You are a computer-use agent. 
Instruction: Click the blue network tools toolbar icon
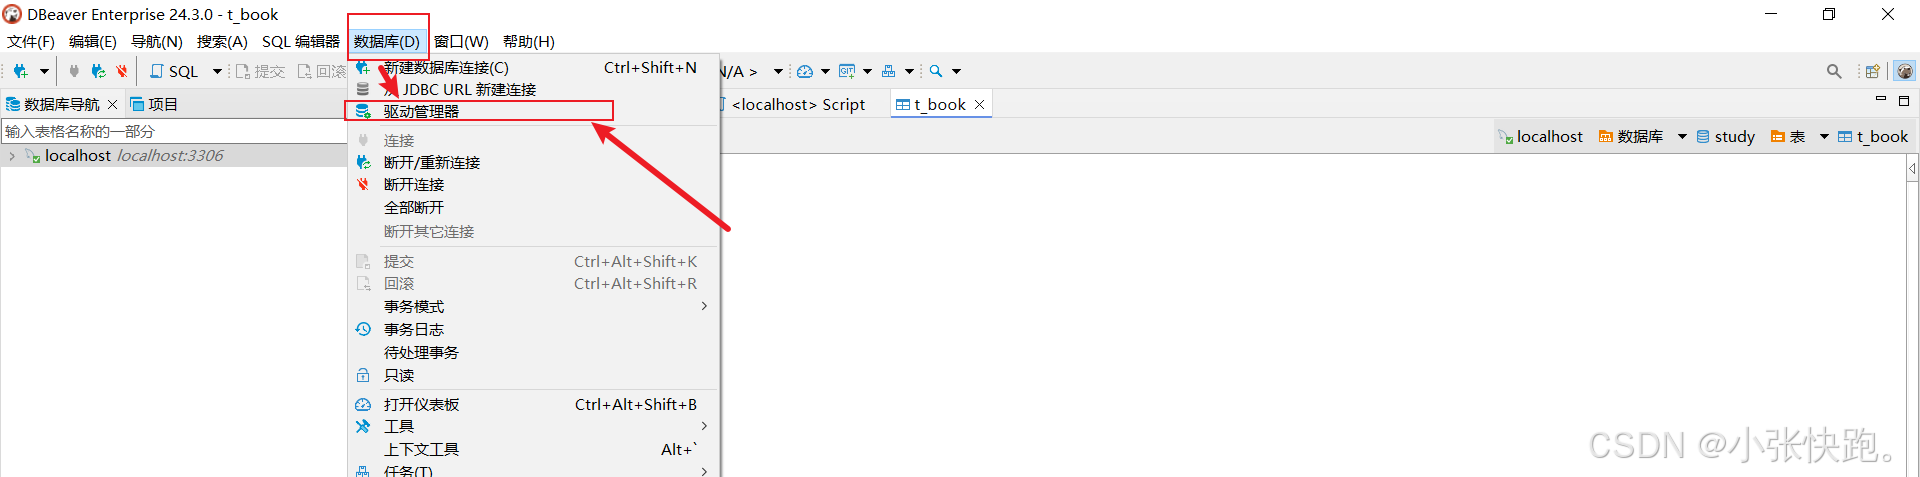[x=888, y=71]
